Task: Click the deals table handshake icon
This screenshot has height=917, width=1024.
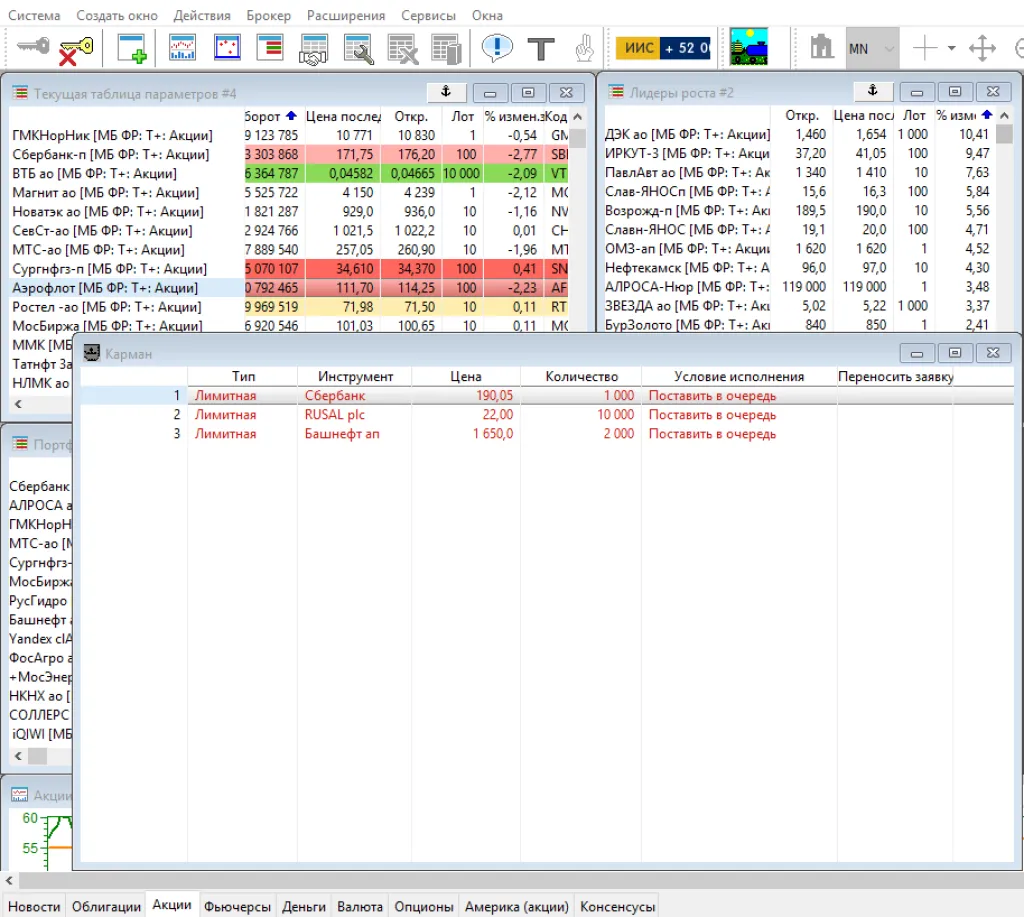Action: 315,48
